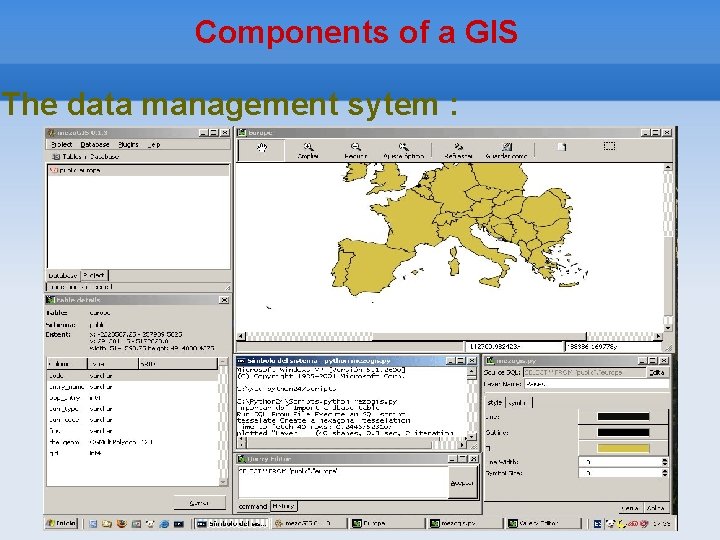Click the Refrescar refresh map tool

click(458, 150)
